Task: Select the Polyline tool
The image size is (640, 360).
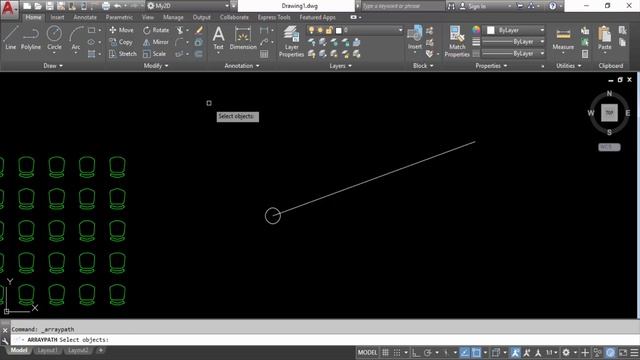Action: (31, 38)
